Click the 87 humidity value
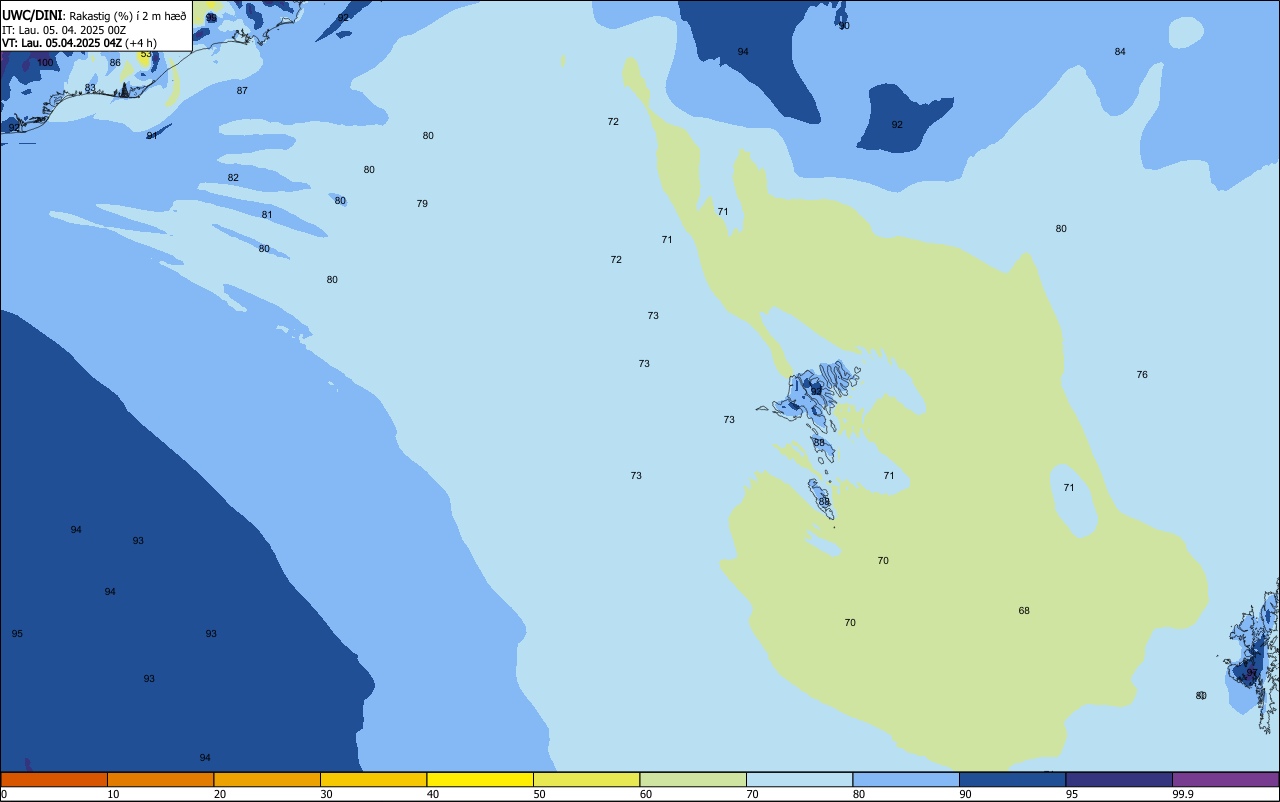 click(x=242, y=91)
